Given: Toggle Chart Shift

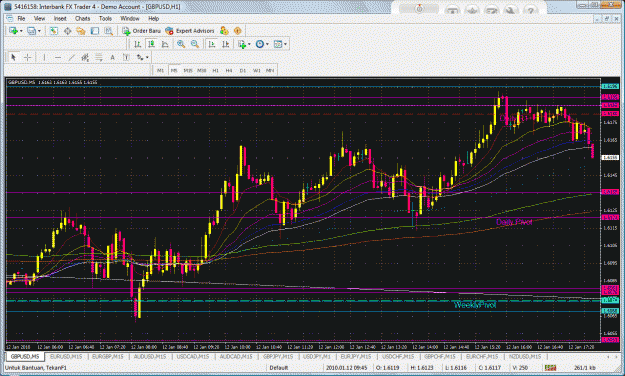Looking at the screenshot, I should 225,44.
